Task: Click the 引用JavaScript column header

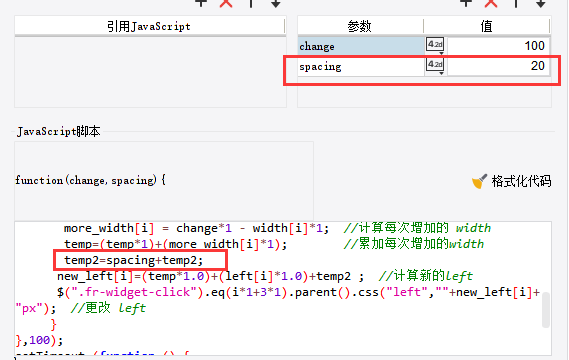Action: coord(150,26)
